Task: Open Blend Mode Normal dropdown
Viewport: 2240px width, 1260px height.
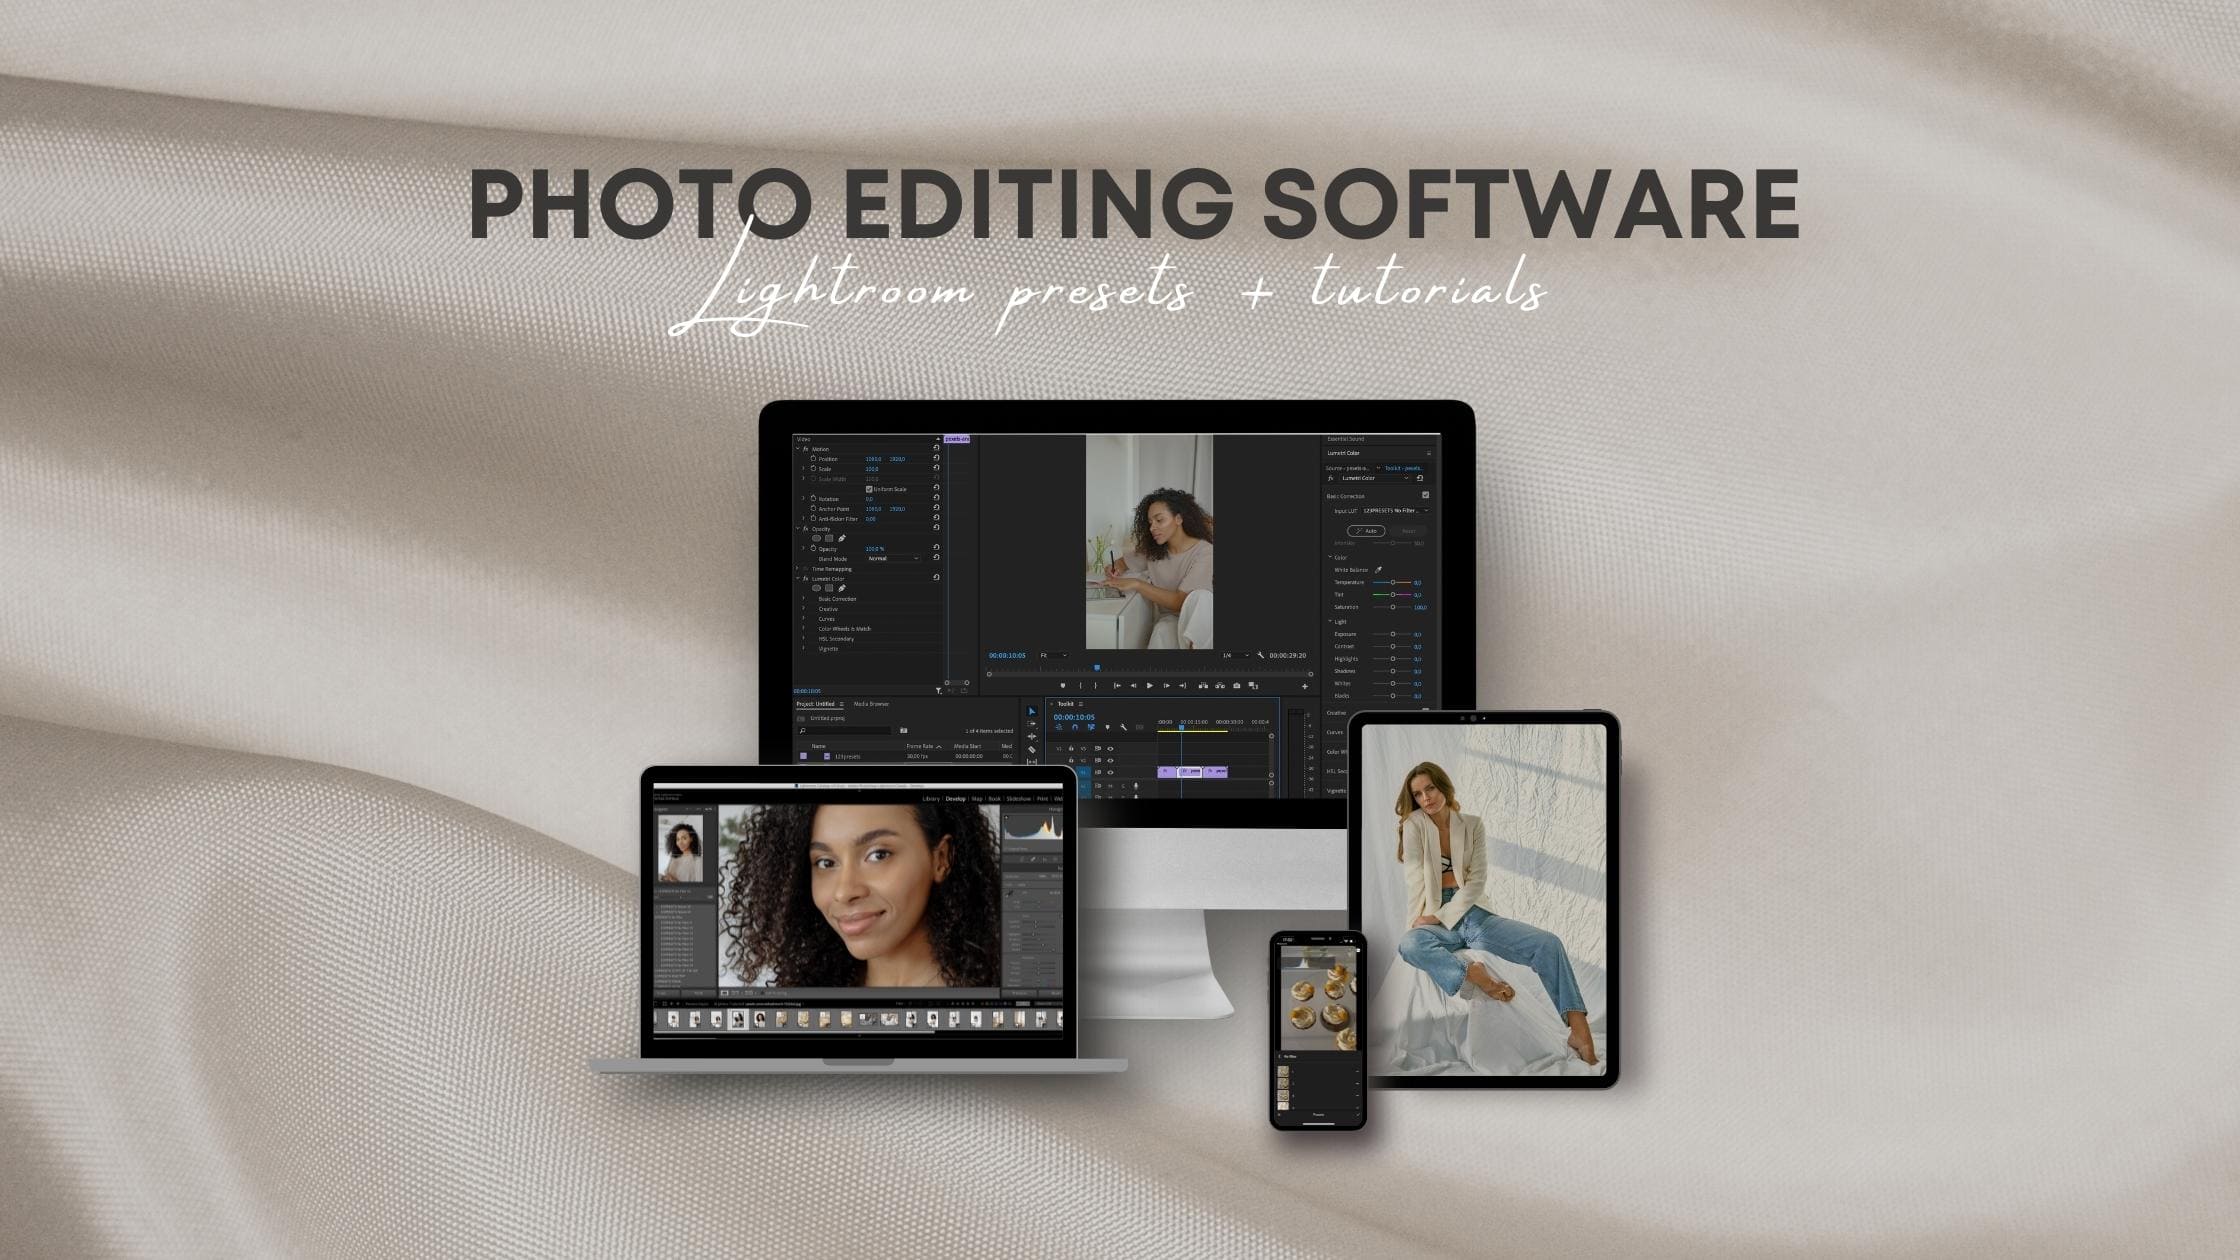Action: tap(894, 558)
